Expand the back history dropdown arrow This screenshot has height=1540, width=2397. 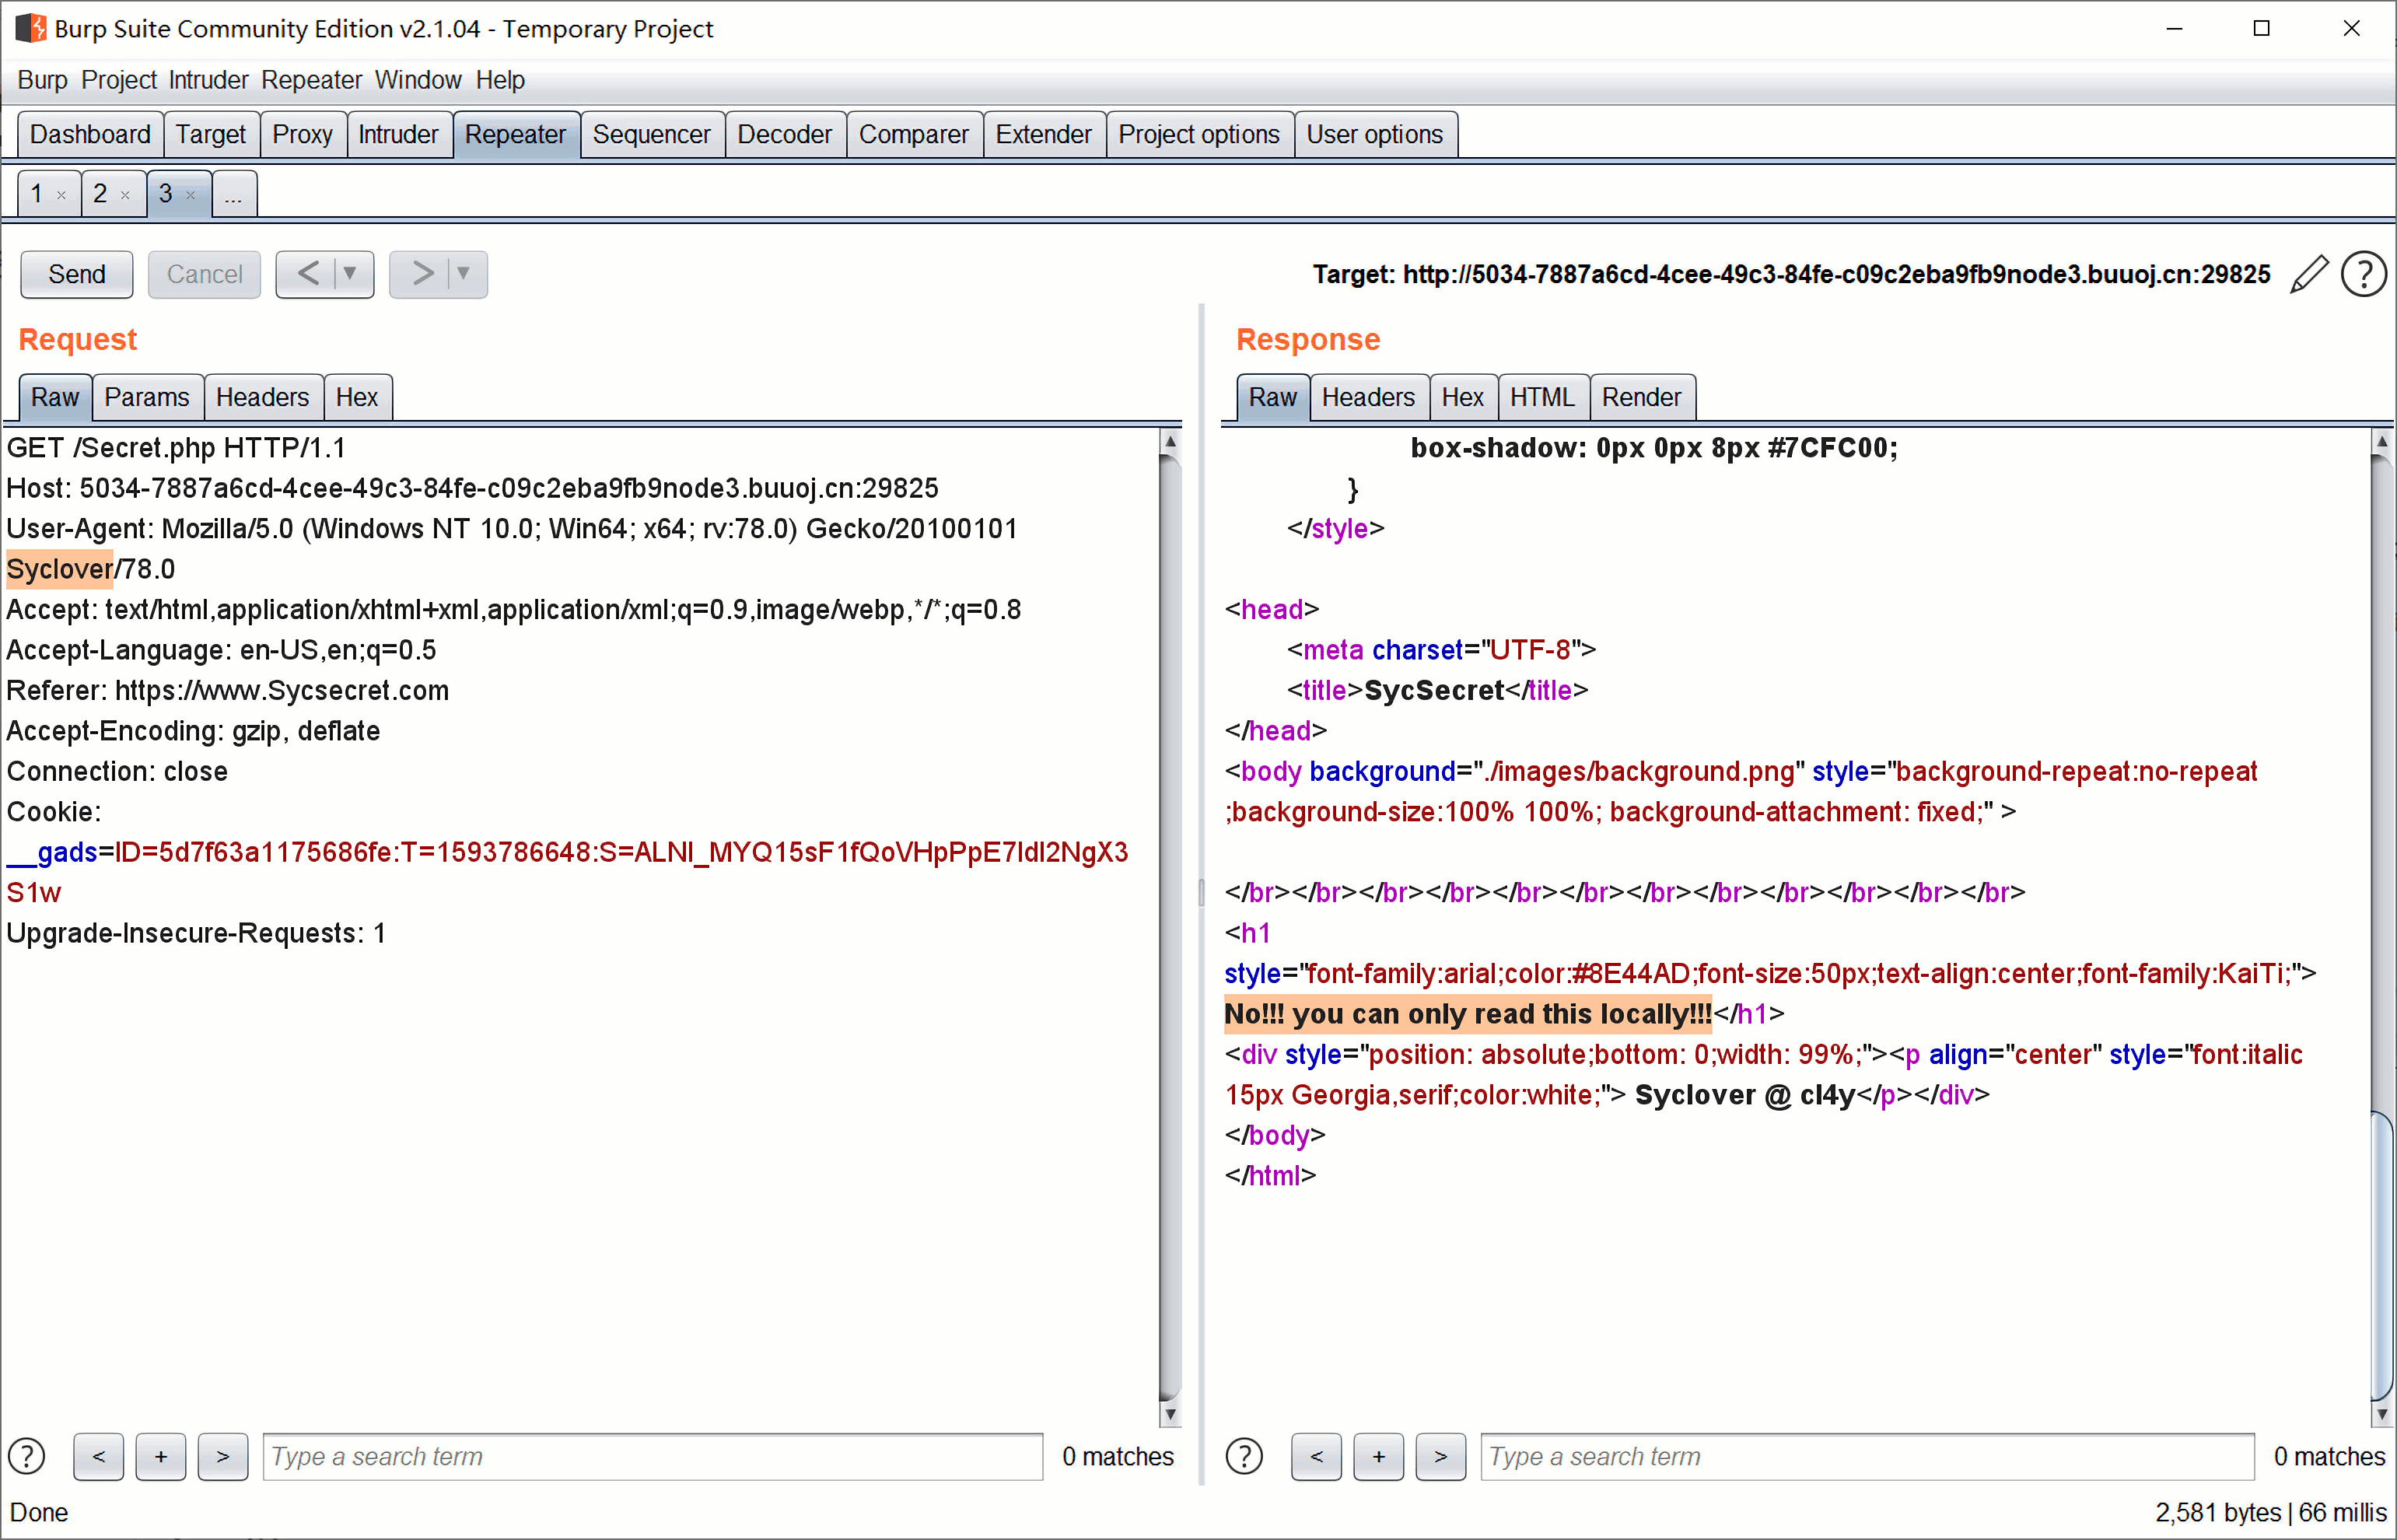tap(351, 274)
